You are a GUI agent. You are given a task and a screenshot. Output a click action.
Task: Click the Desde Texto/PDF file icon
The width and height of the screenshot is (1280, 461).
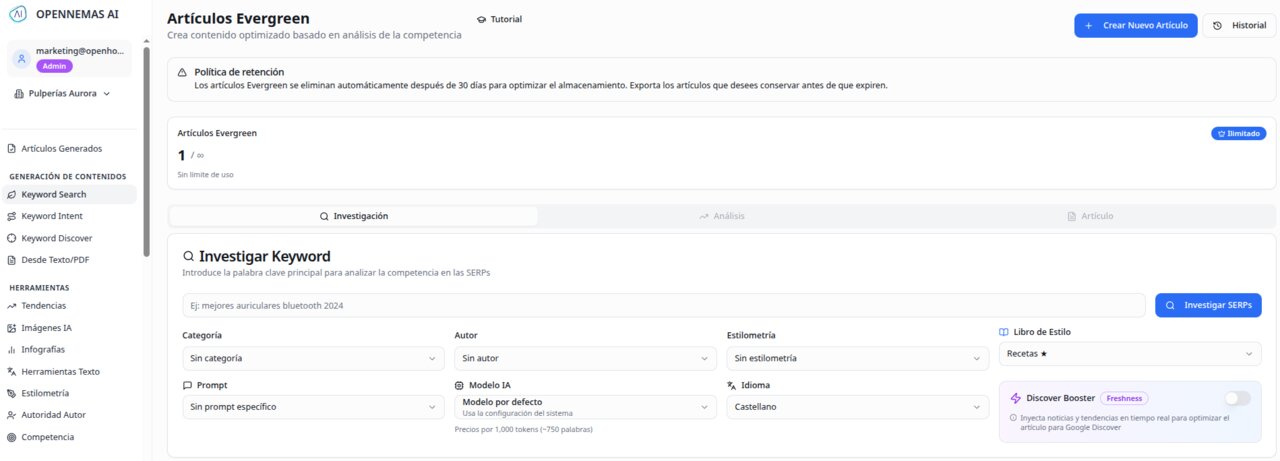tap(12, 260)
